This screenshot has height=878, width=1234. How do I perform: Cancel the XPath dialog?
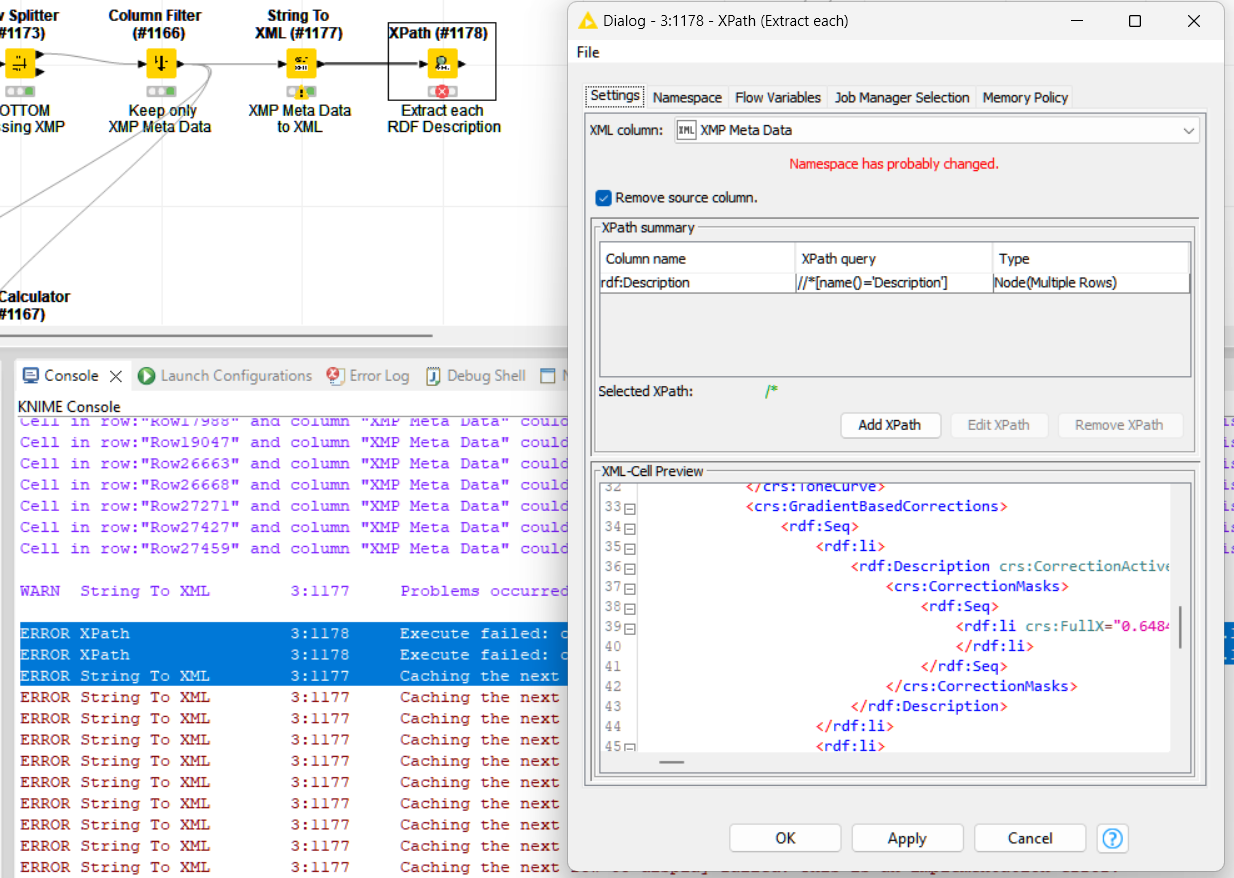pyautogui.click(x=1030, y=838)
